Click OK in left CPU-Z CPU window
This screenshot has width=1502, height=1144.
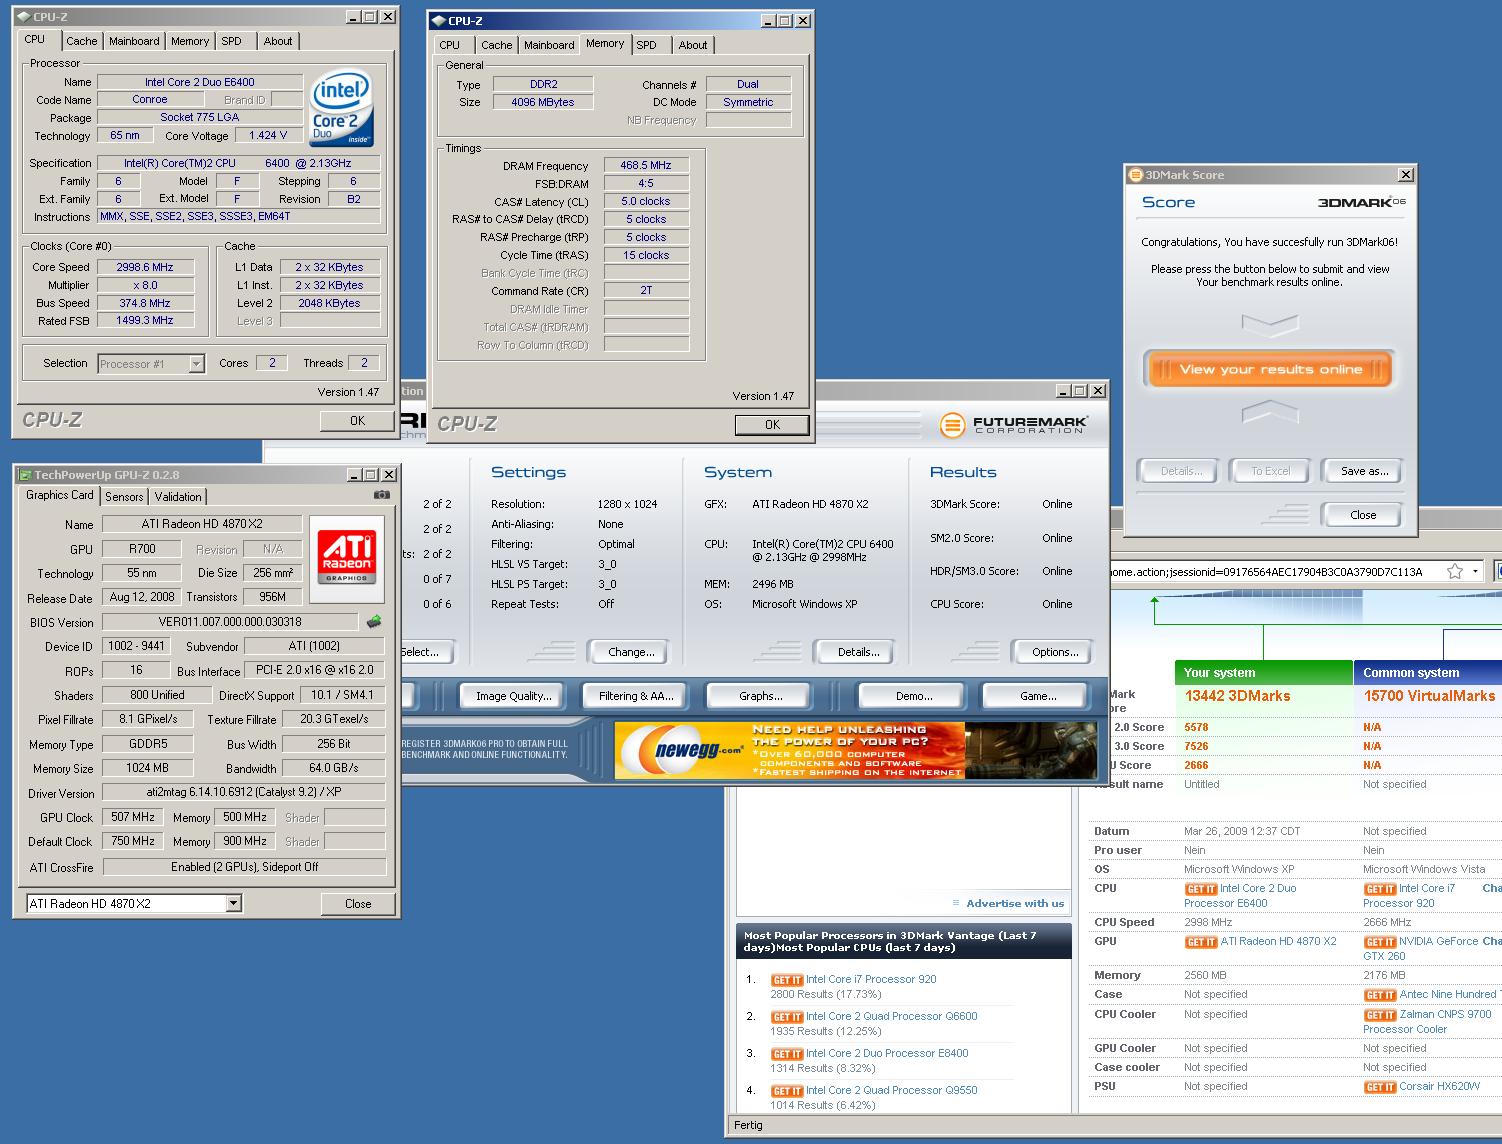[357, 421]
